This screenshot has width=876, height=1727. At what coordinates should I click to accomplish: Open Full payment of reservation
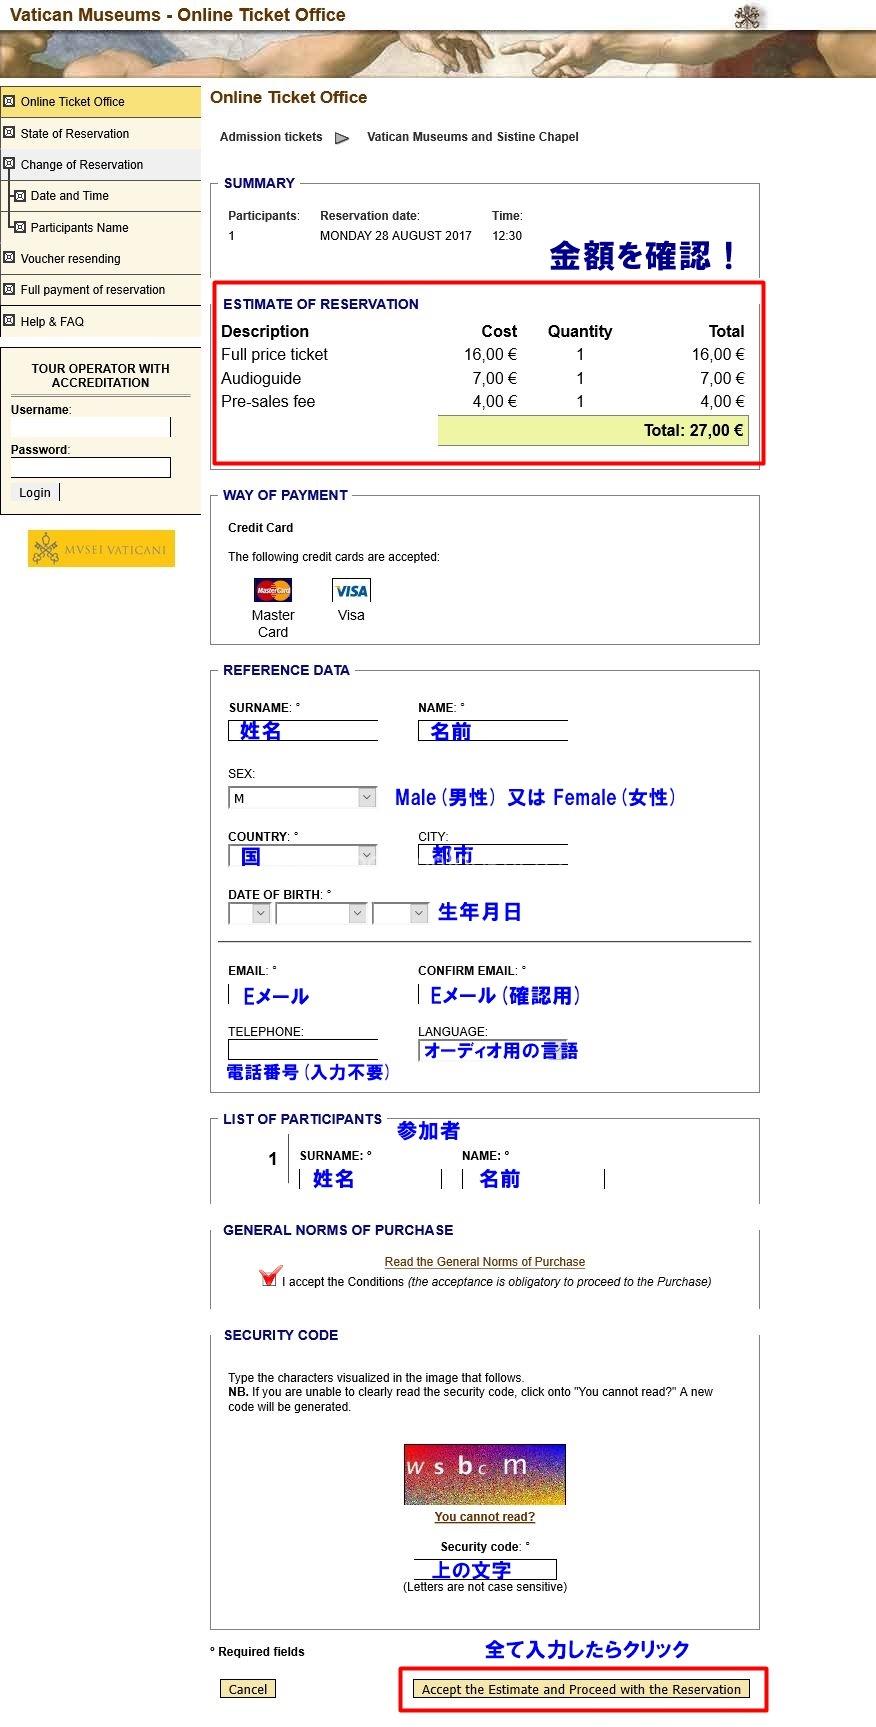click(93, 290)
